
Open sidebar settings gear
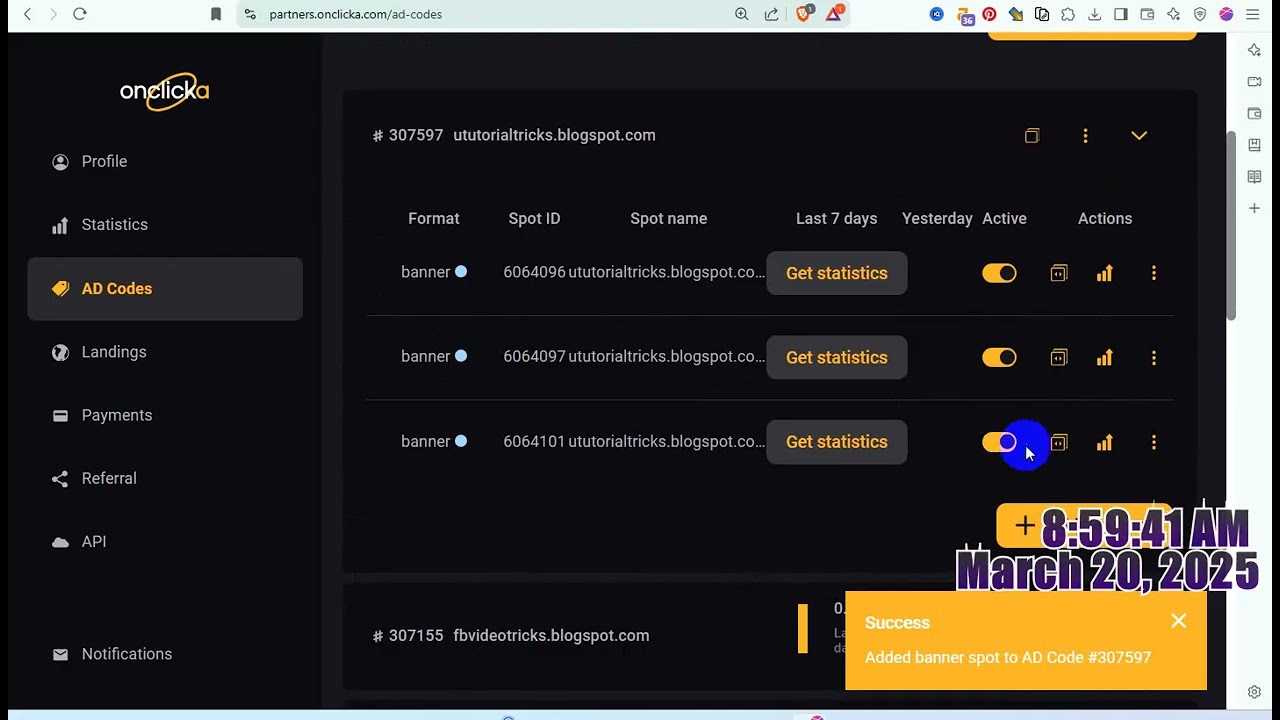point(1254,692)
